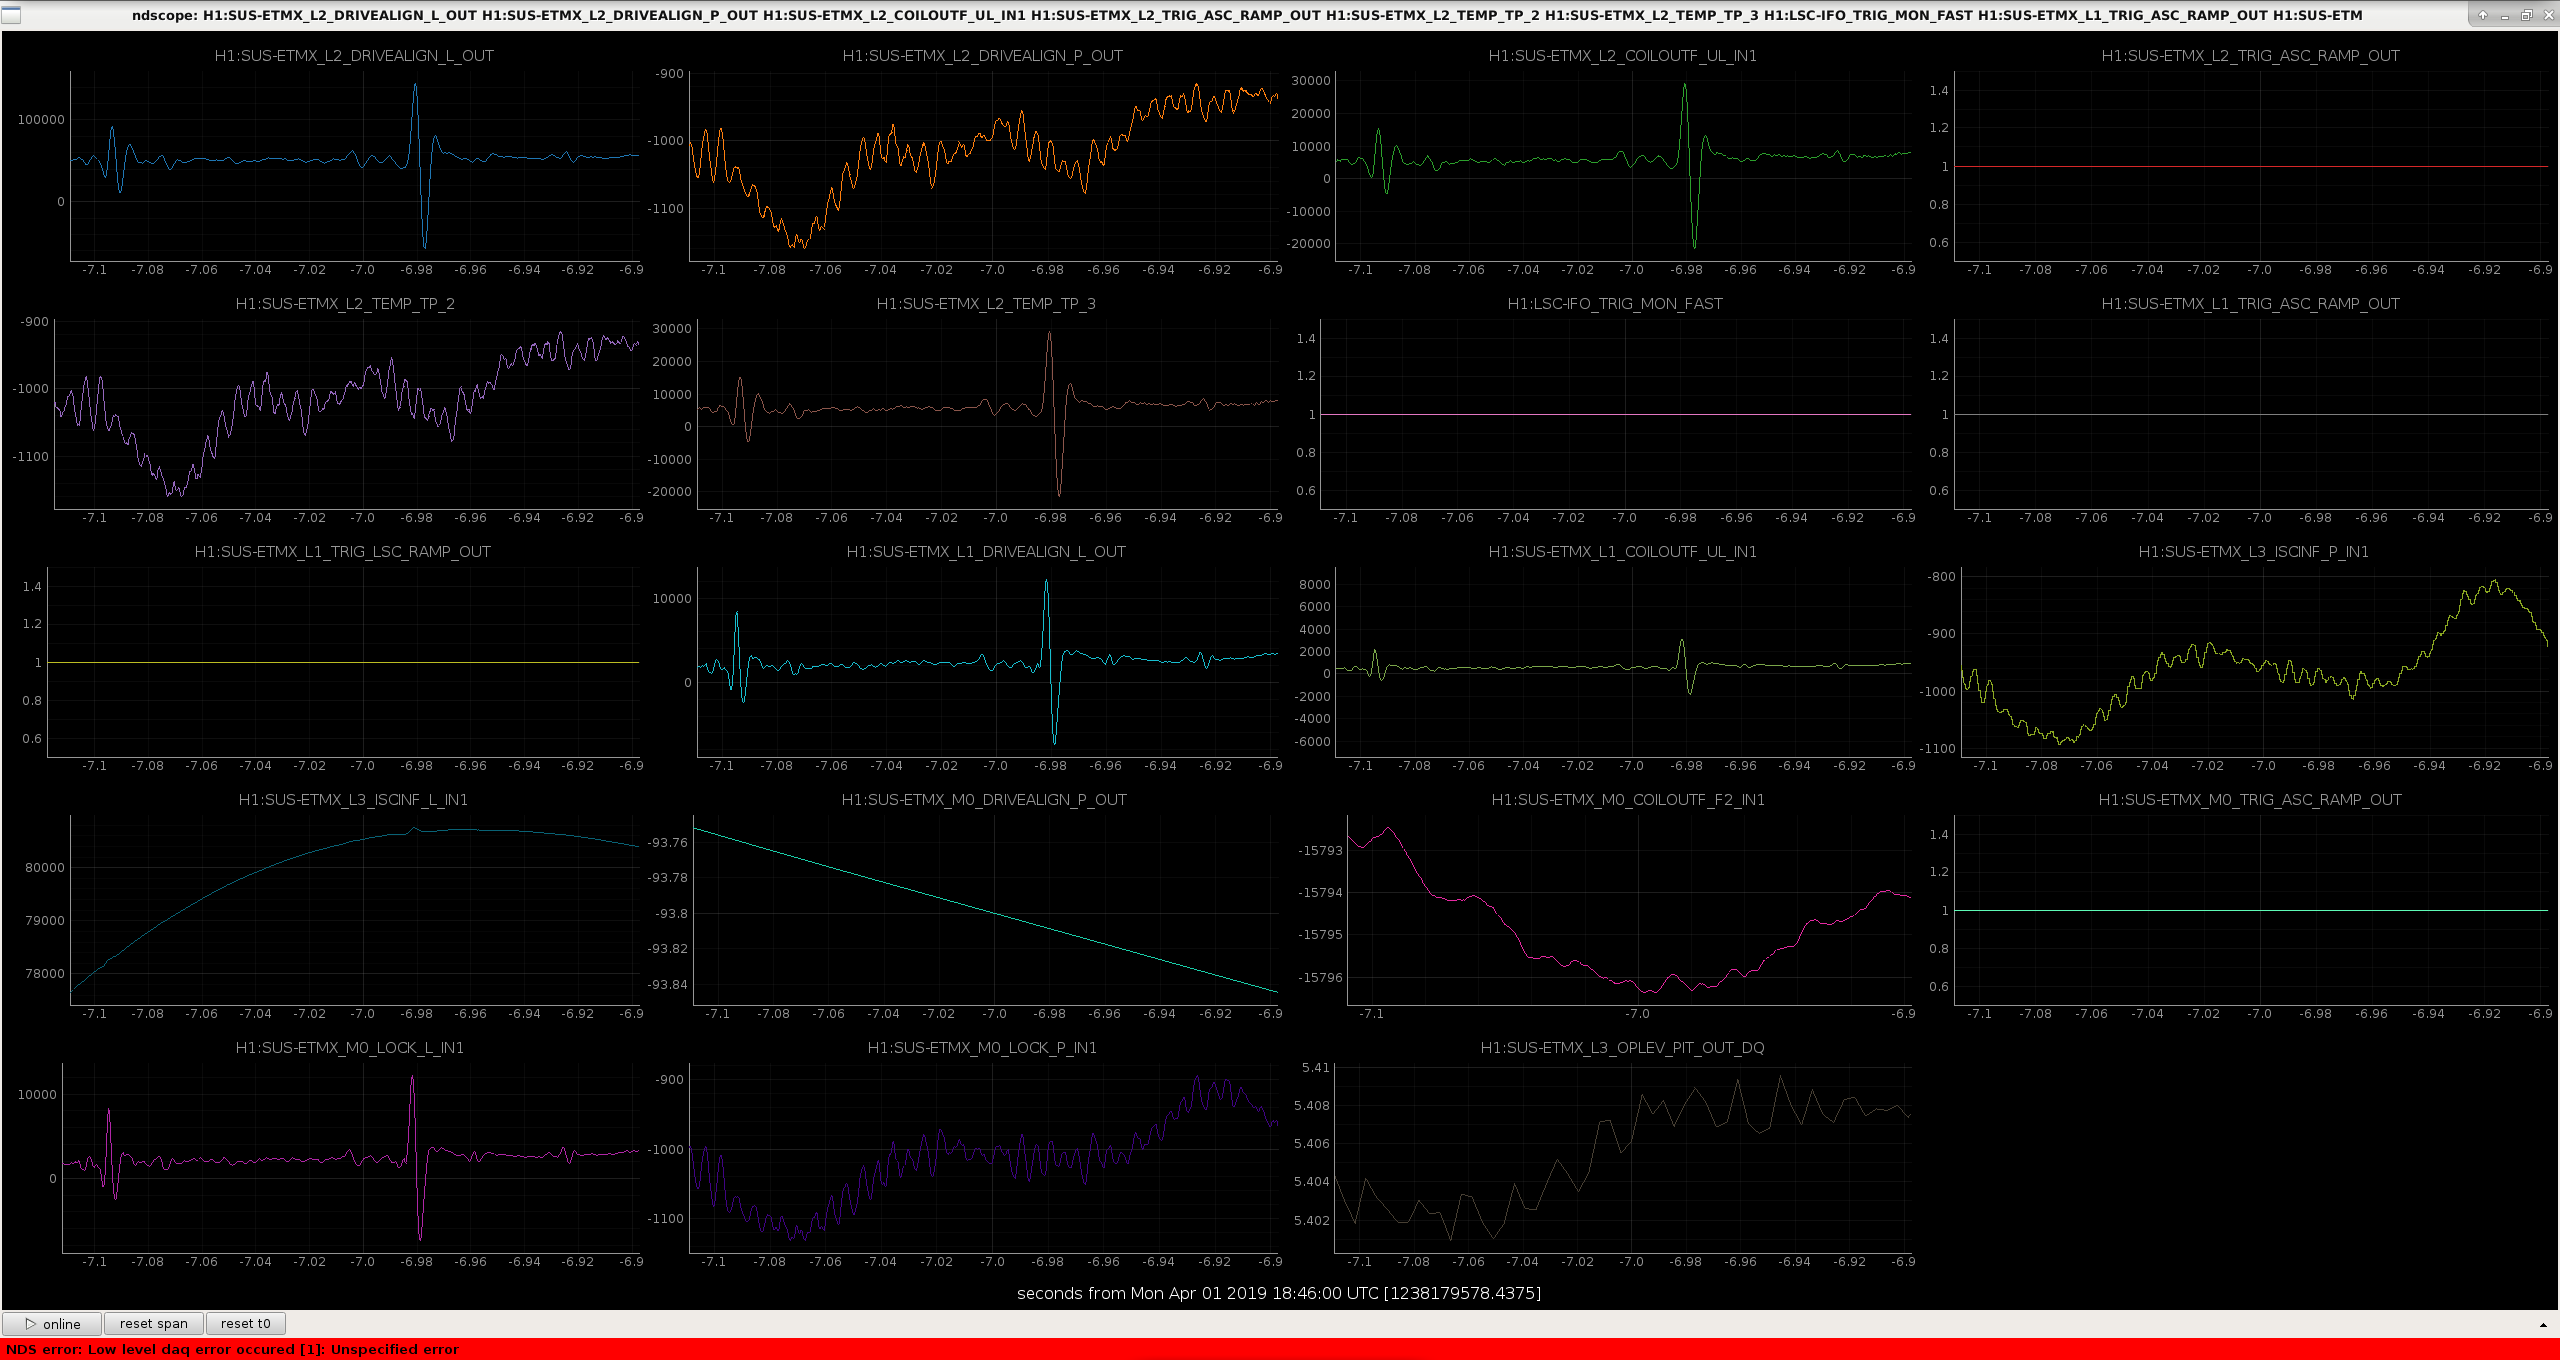Select the L2_DRIVEALIGN_P_OUT orange trace plot
The image size is (2560, 1360).
tap(983, 166)
